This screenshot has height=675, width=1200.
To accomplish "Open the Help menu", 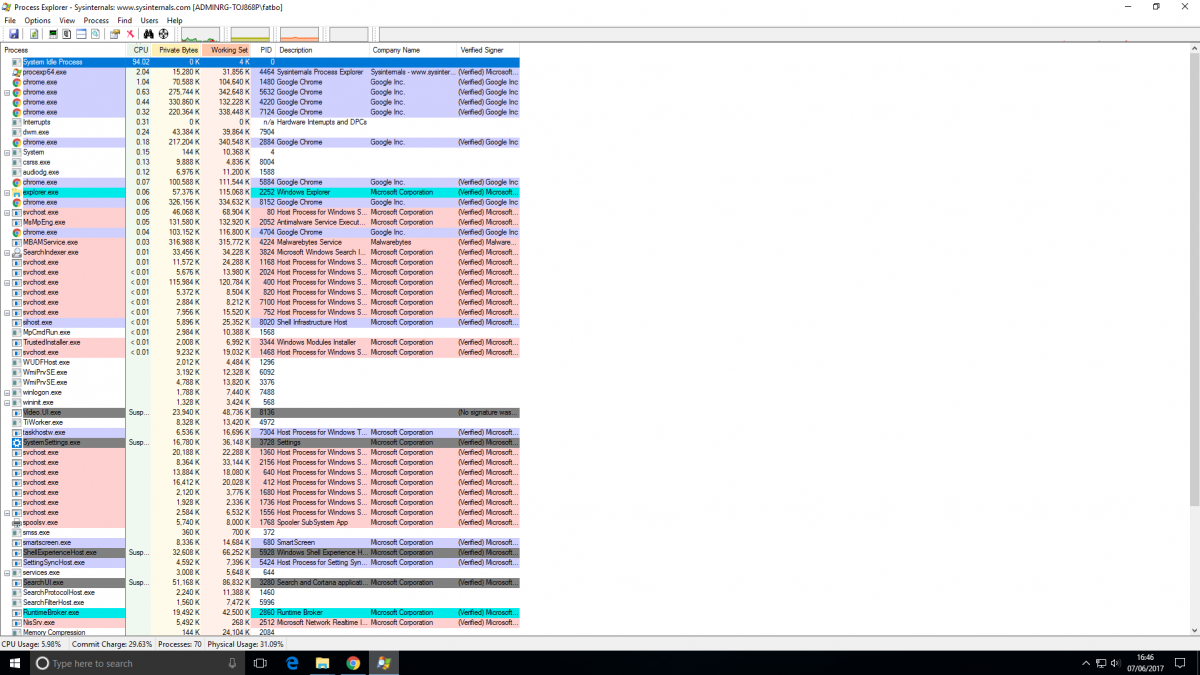I will tap(175, 20).
